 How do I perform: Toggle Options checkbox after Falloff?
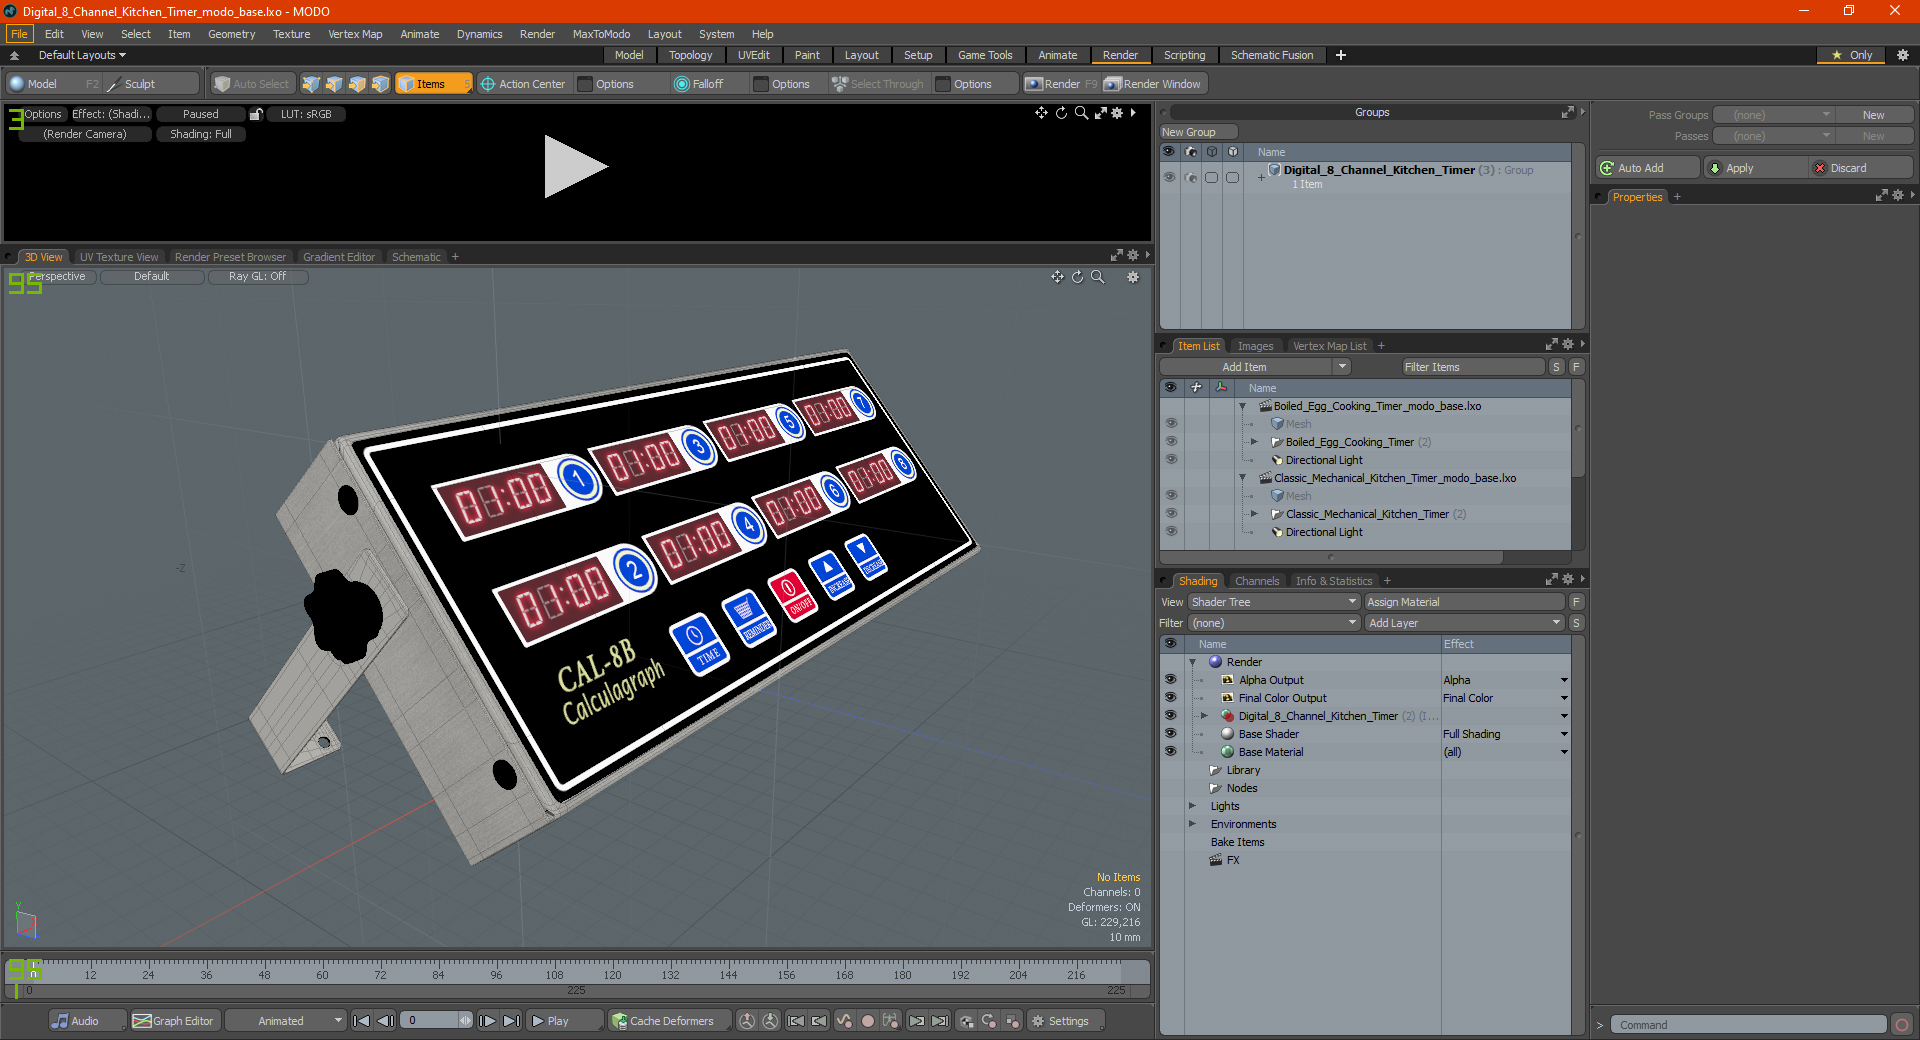tap(761, 84)
